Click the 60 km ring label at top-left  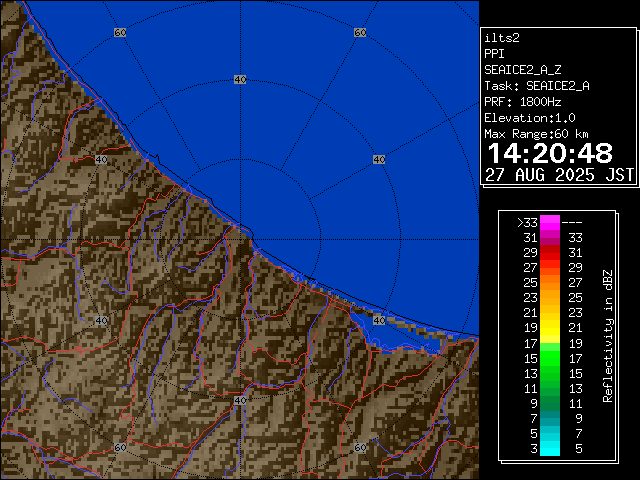[120, 33]
